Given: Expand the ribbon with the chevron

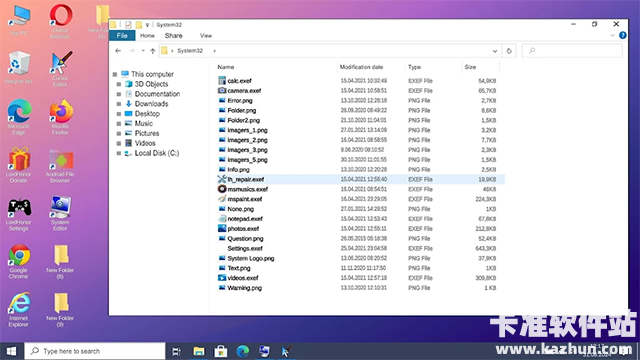Looking at the screenshot, I should tap(612, 36).
